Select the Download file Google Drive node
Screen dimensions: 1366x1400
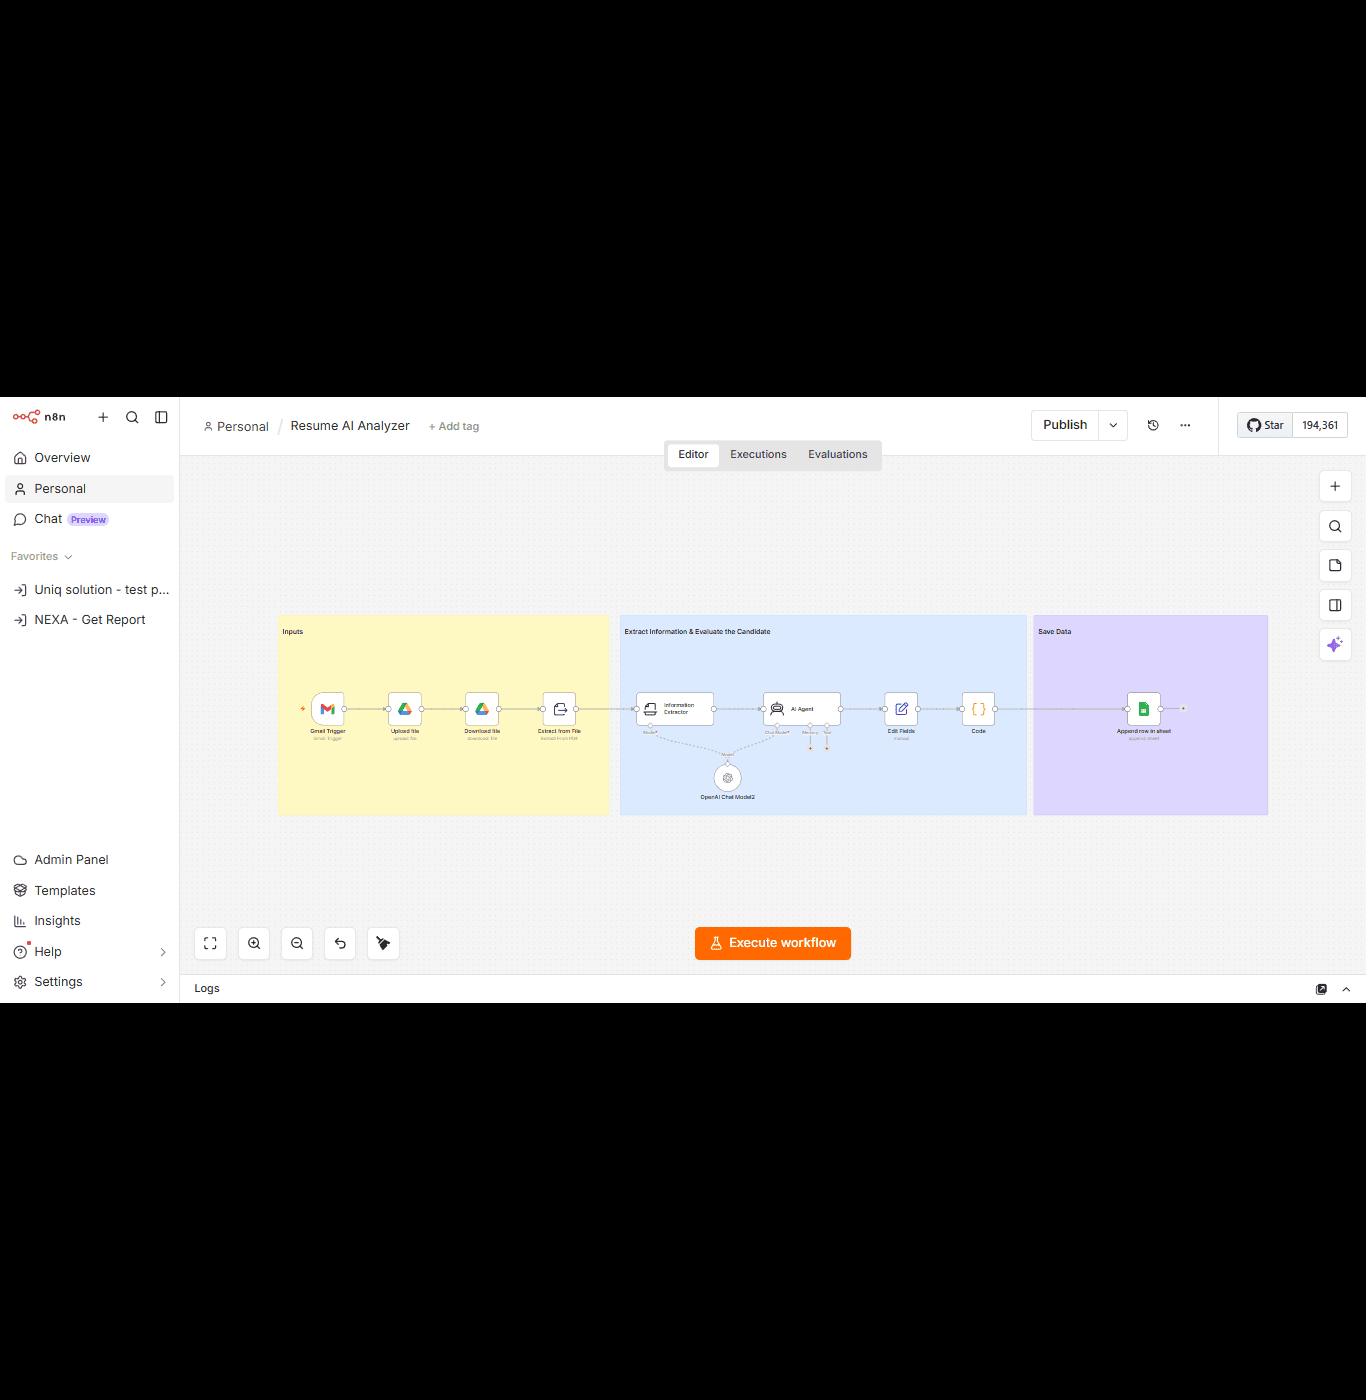(x=482, y=709)
